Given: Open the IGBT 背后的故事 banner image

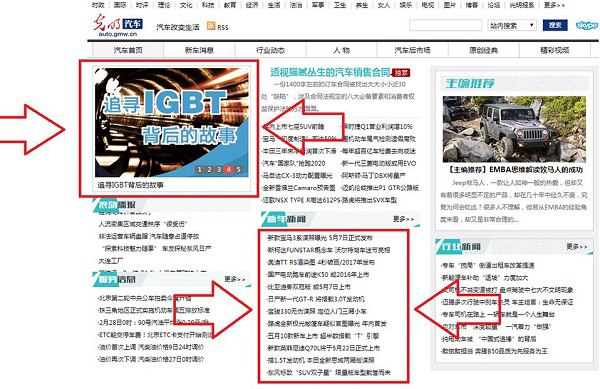Looking at the screenshot, I should 172,122.
